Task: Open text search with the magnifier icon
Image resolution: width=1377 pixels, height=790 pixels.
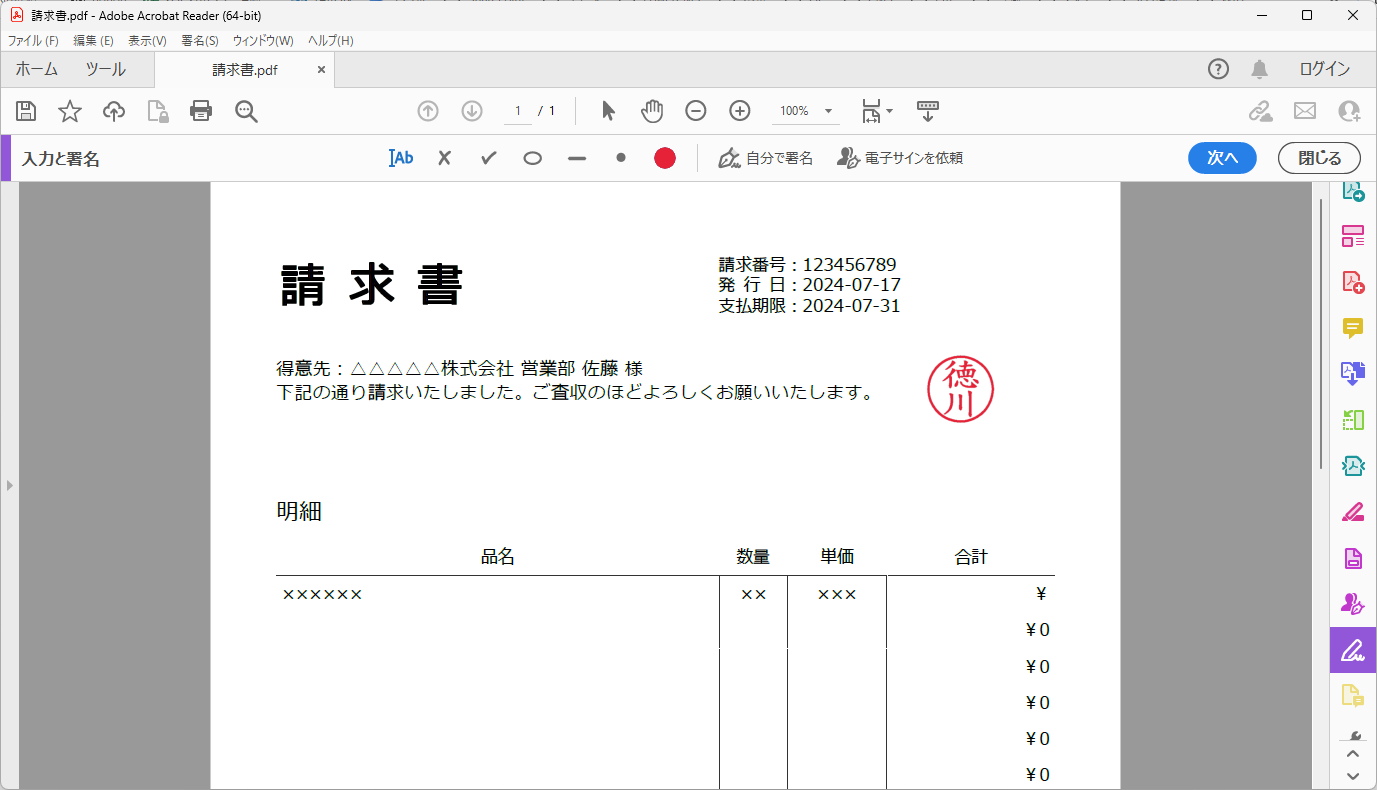Action: click(246, 111)
